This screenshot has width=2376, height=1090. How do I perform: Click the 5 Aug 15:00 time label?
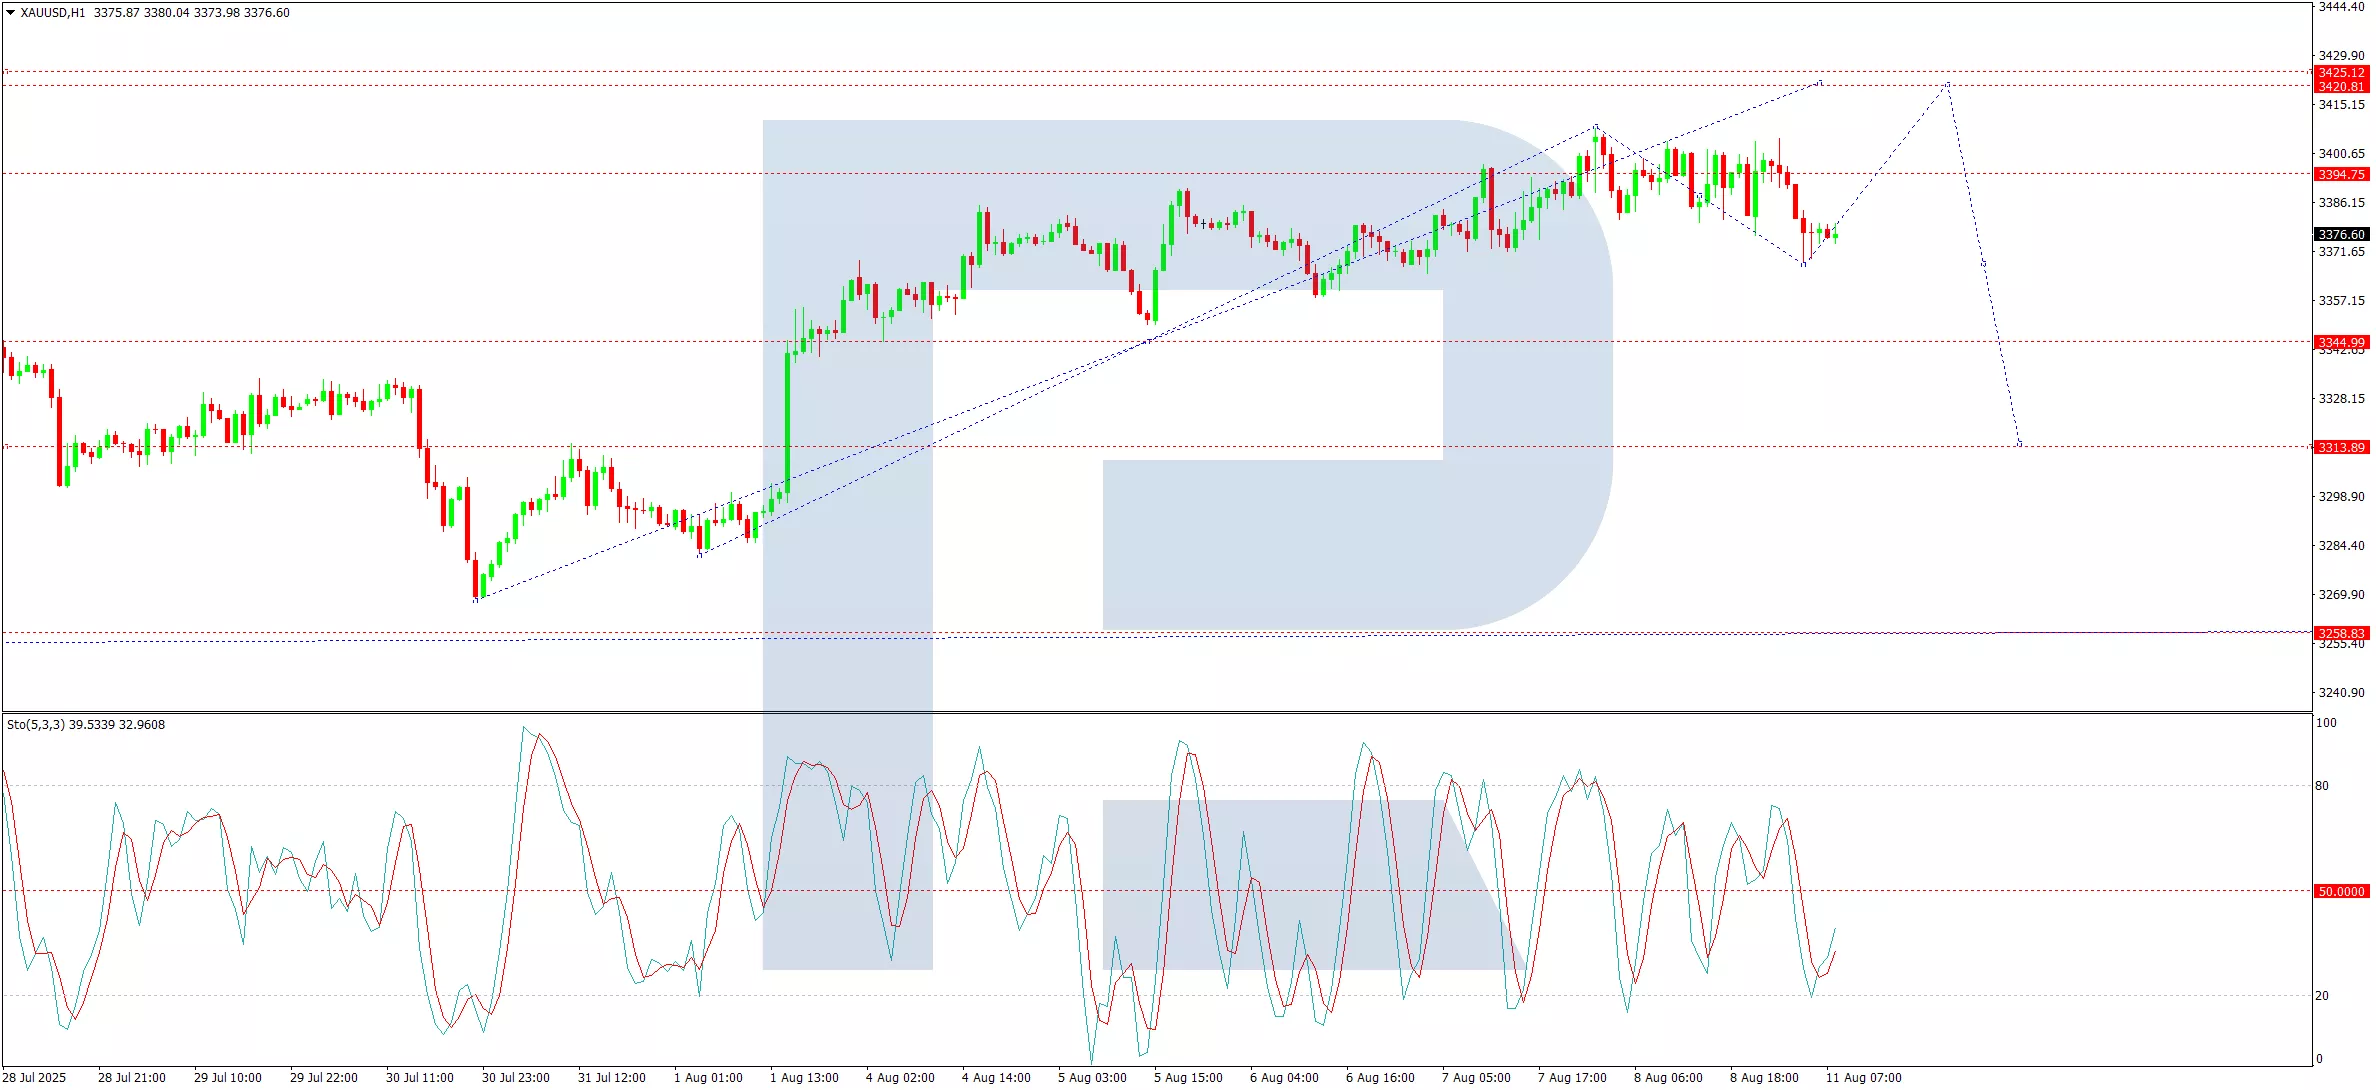point(1188,1078)
